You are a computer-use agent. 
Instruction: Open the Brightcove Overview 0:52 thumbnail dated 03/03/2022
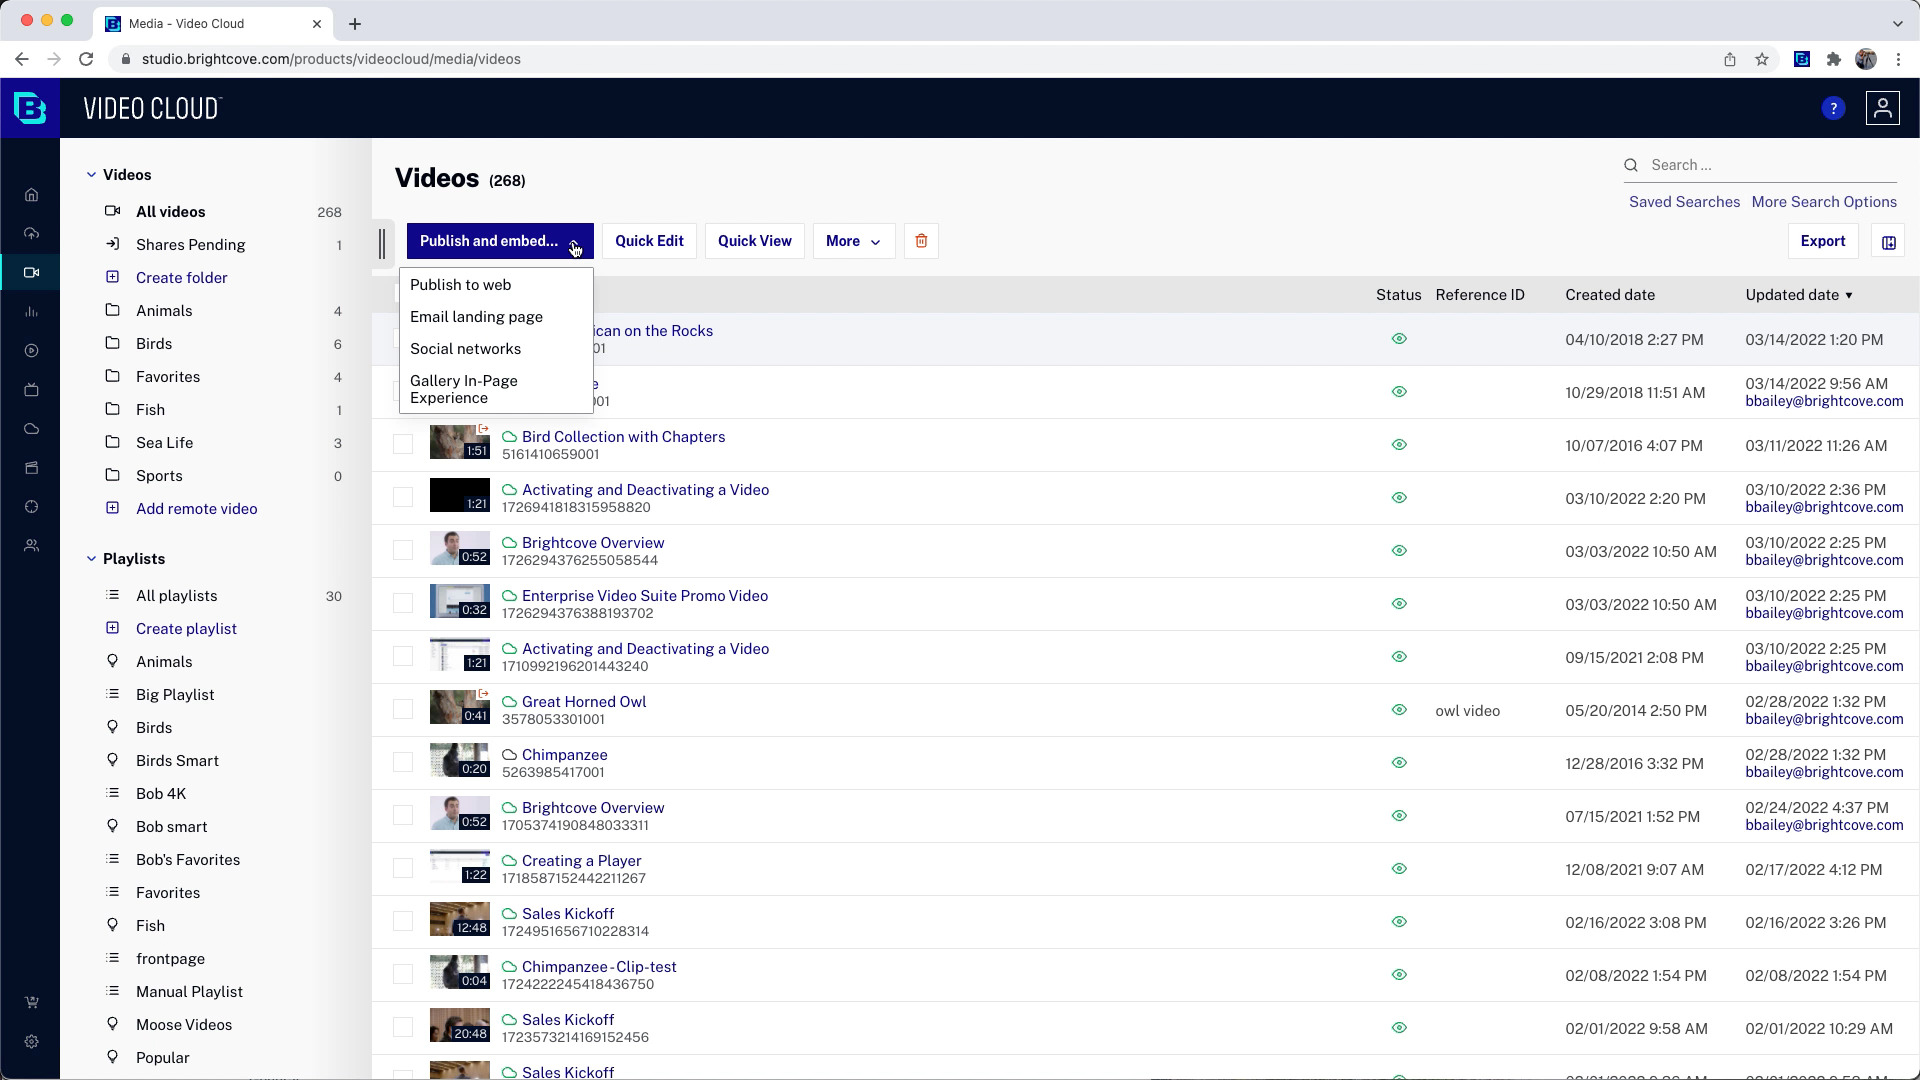pos(460,548)
